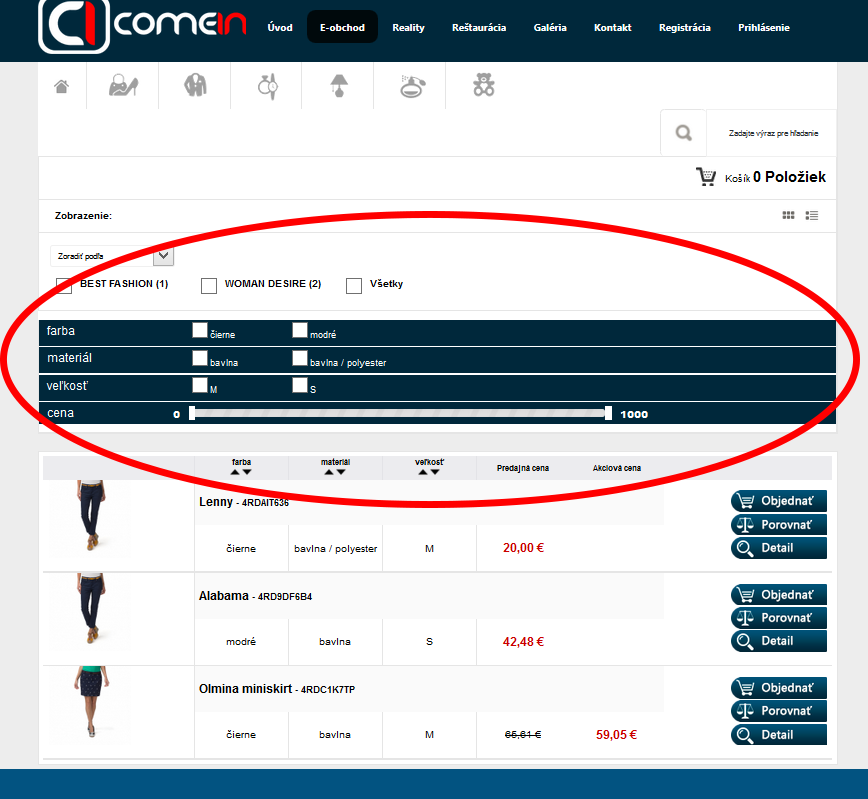This screenshot has width=868, height=799.
Task: Open Detail for Olmina miniskirt
Action: [x=778, y=735]
